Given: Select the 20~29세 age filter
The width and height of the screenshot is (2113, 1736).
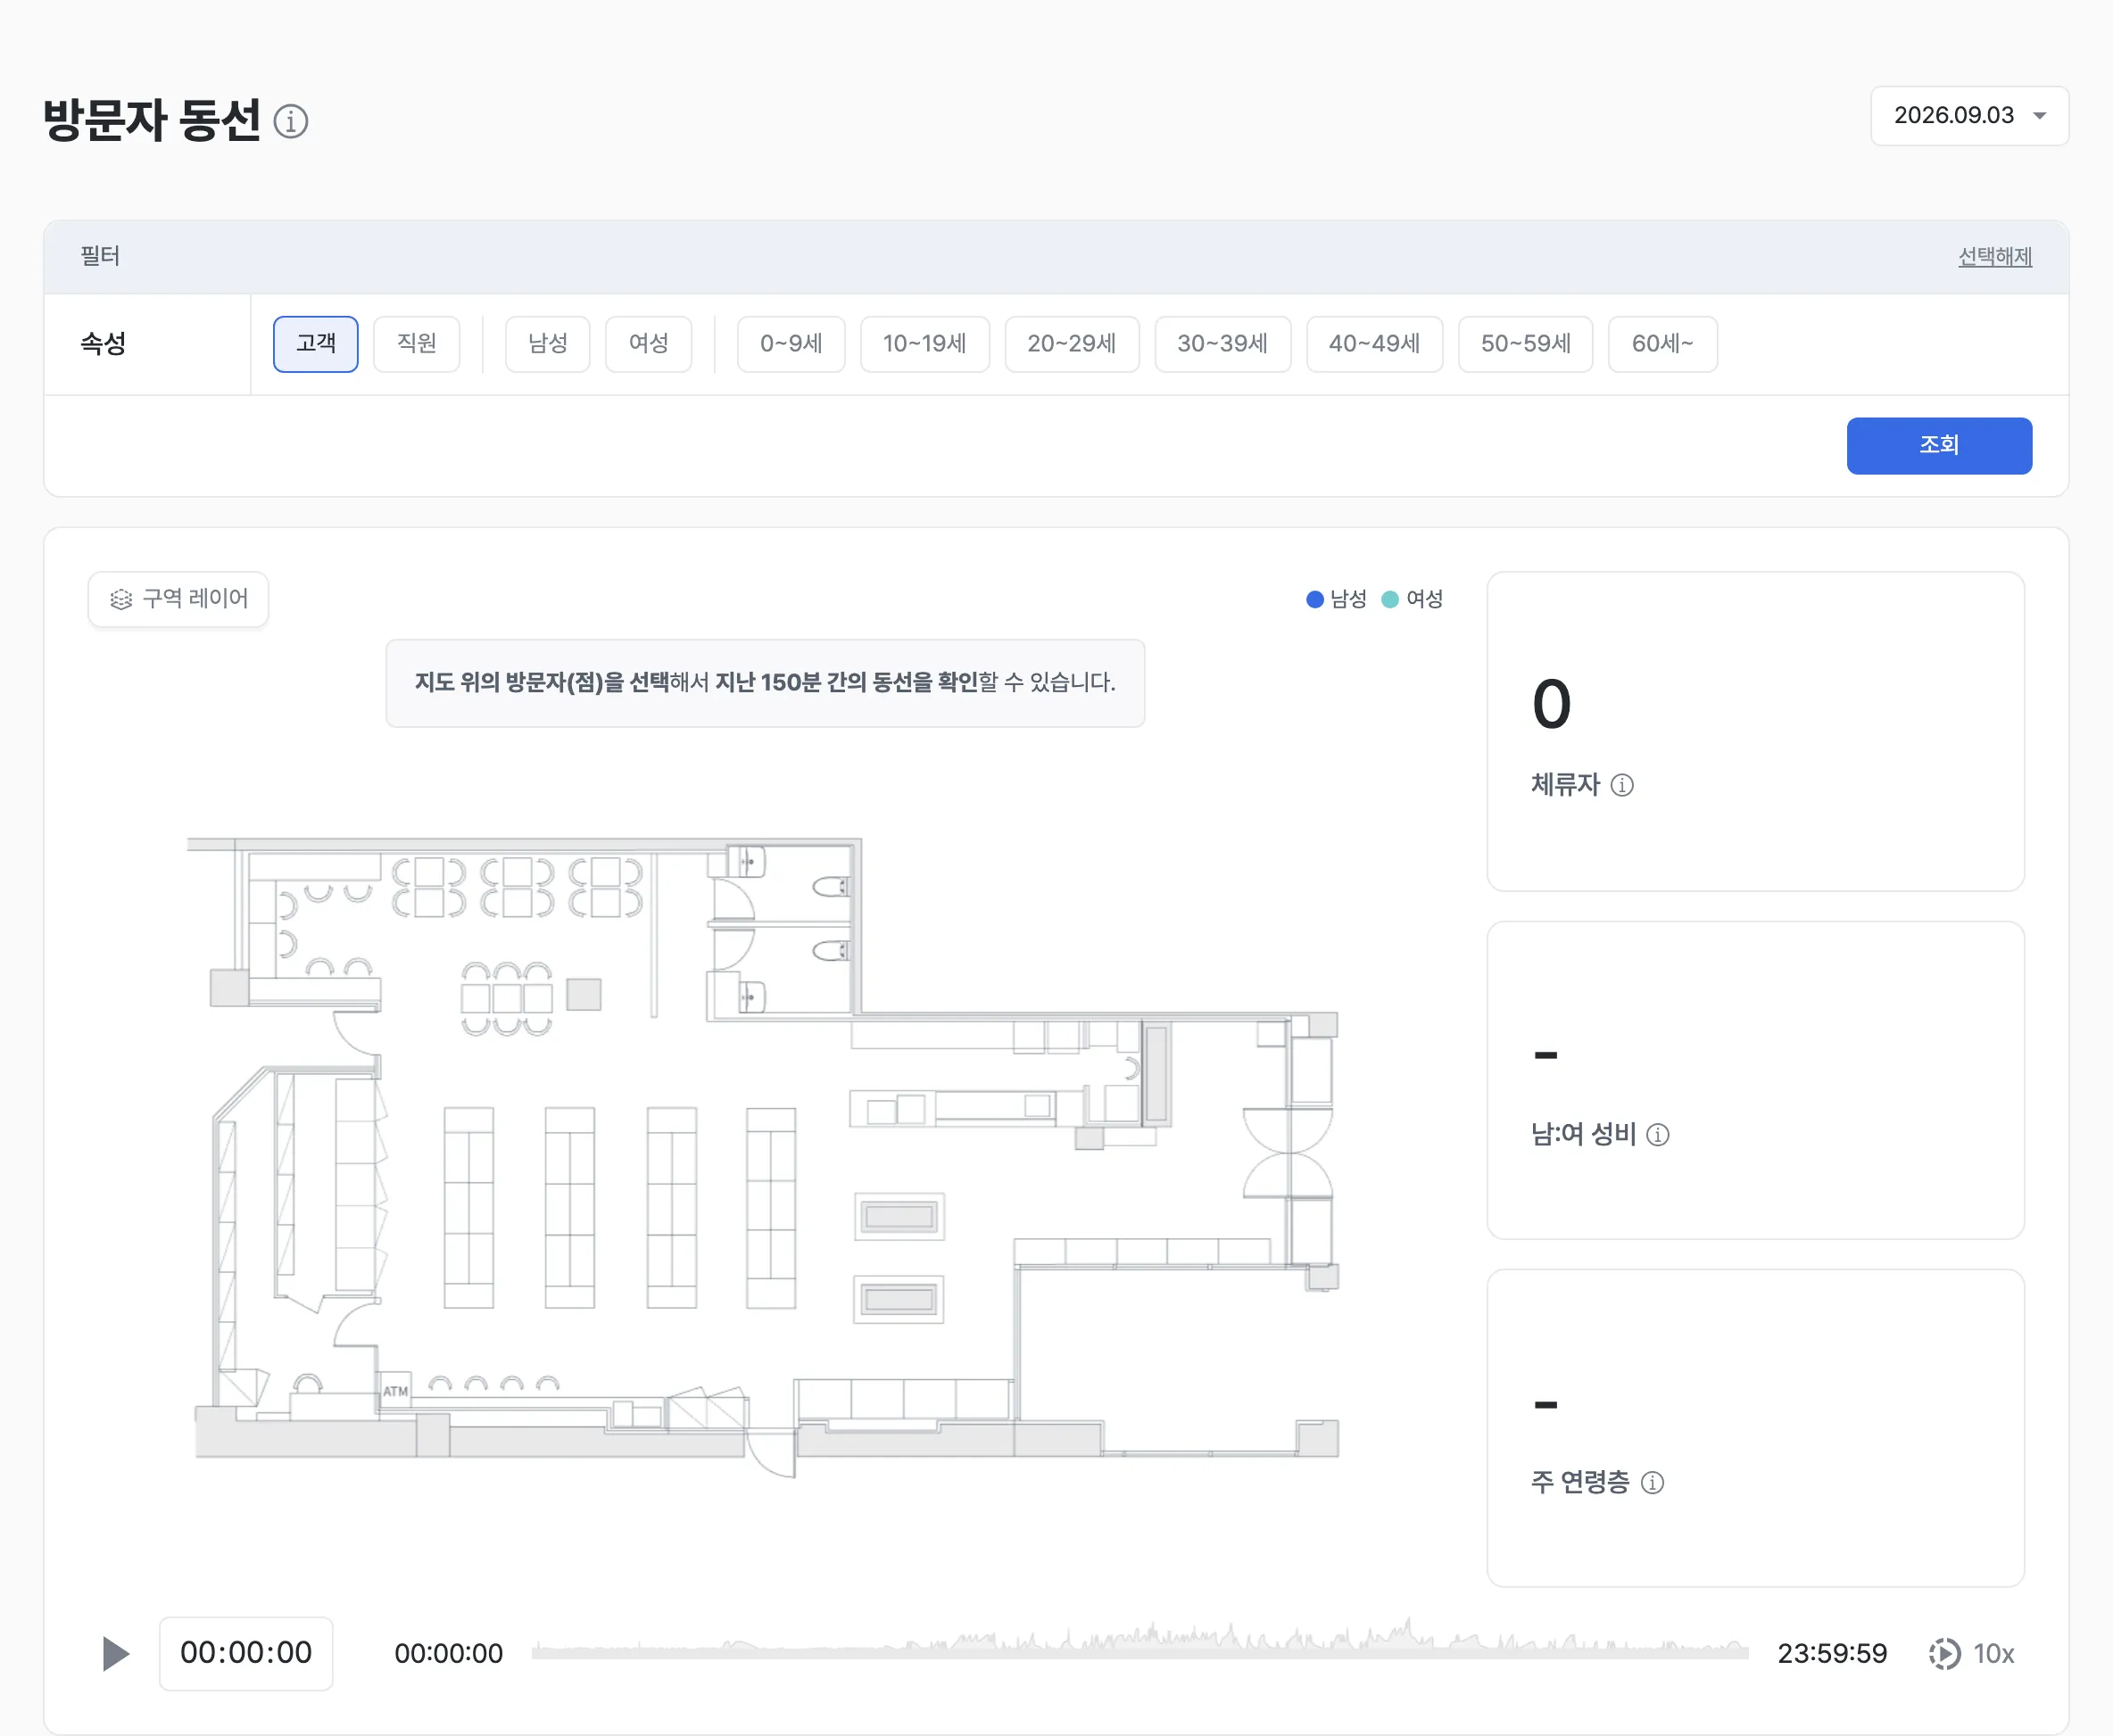Looking at the screenshot, I should pos(1071,344).
